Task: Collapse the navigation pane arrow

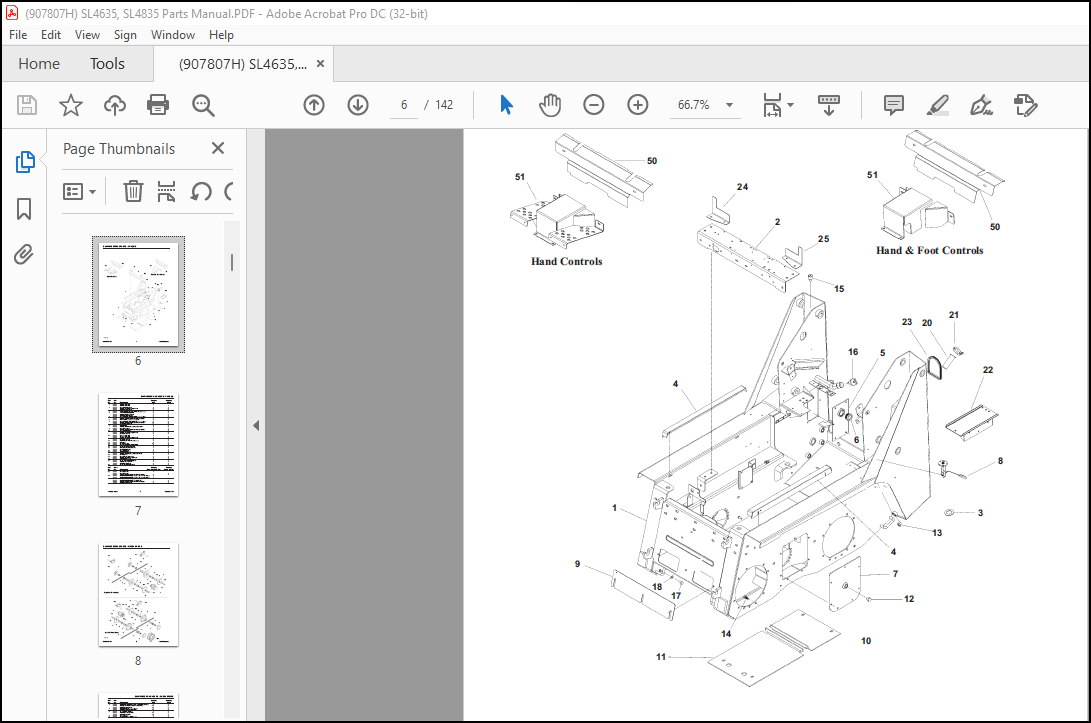Action: [x=256, y=425]
